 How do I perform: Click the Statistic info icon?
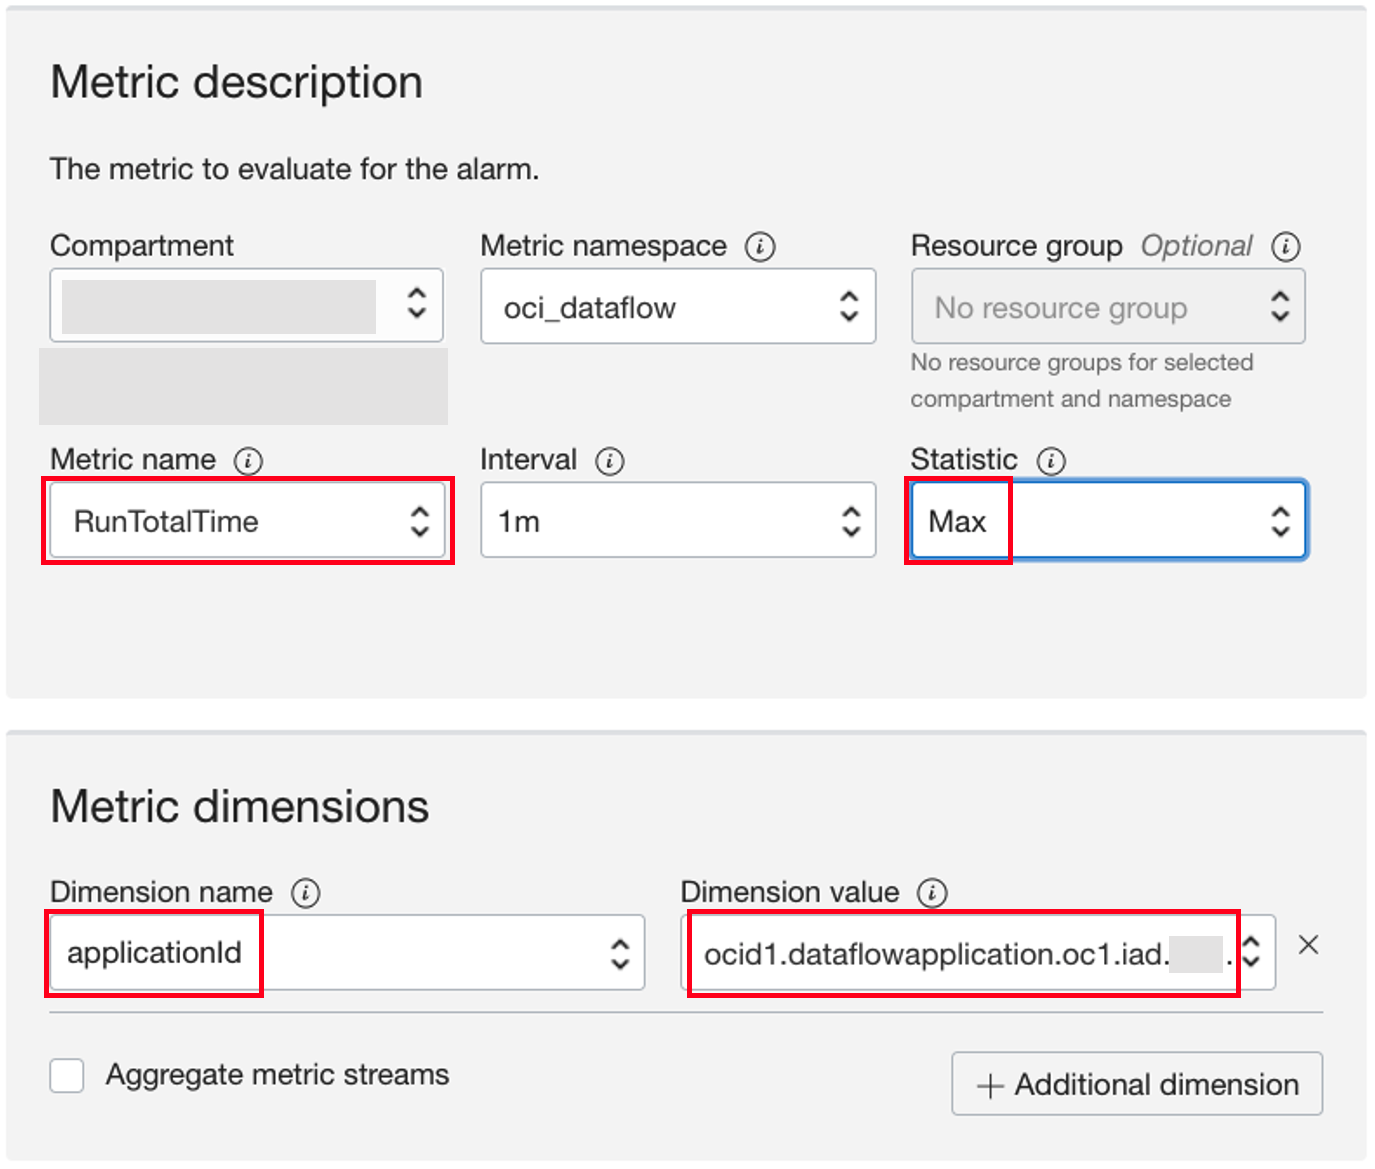pyautogui.click(x=1051, y=461)
